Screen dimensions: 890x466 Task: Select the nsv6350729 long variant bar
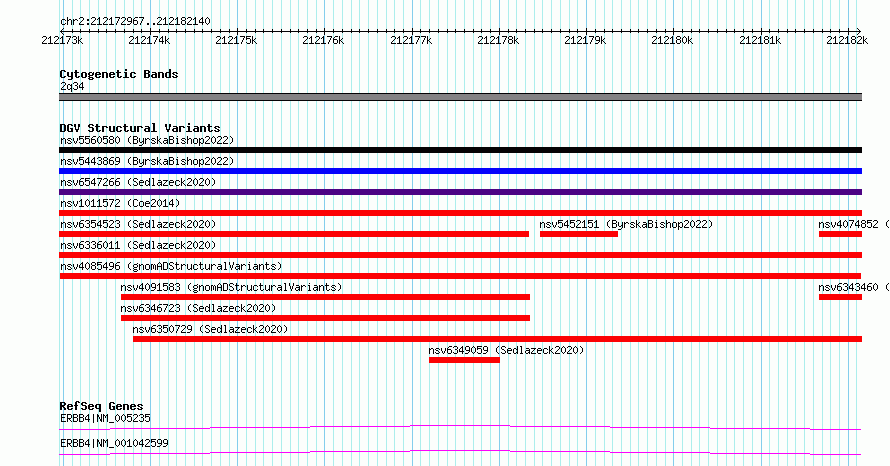498,339
